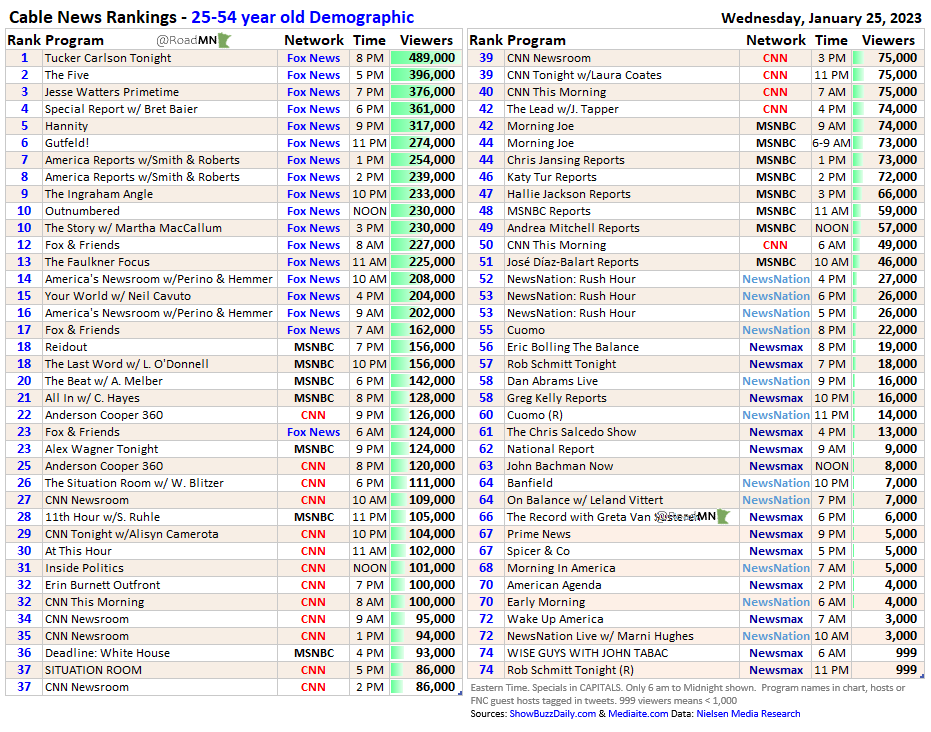Click 'National Report' cell
931x732 pixels.
coord(622,449)
